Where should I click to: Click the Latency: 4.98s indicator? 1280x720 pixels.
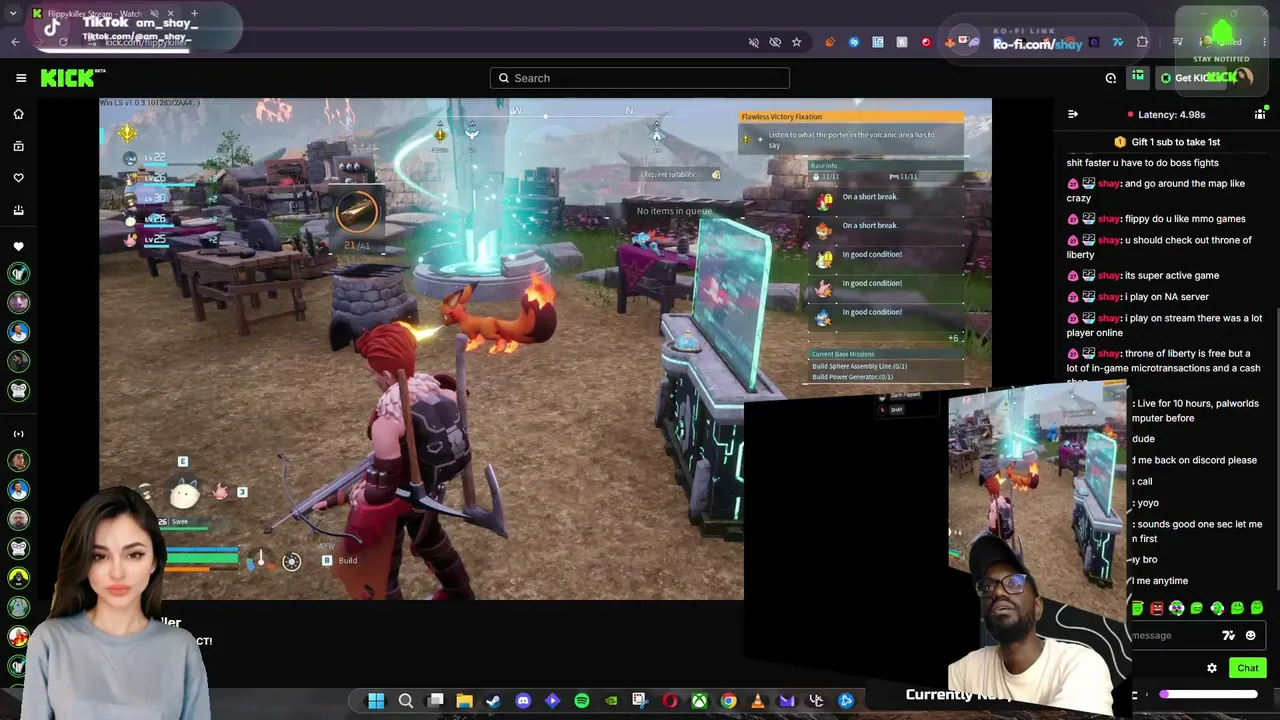click(x=1166, y=114)
